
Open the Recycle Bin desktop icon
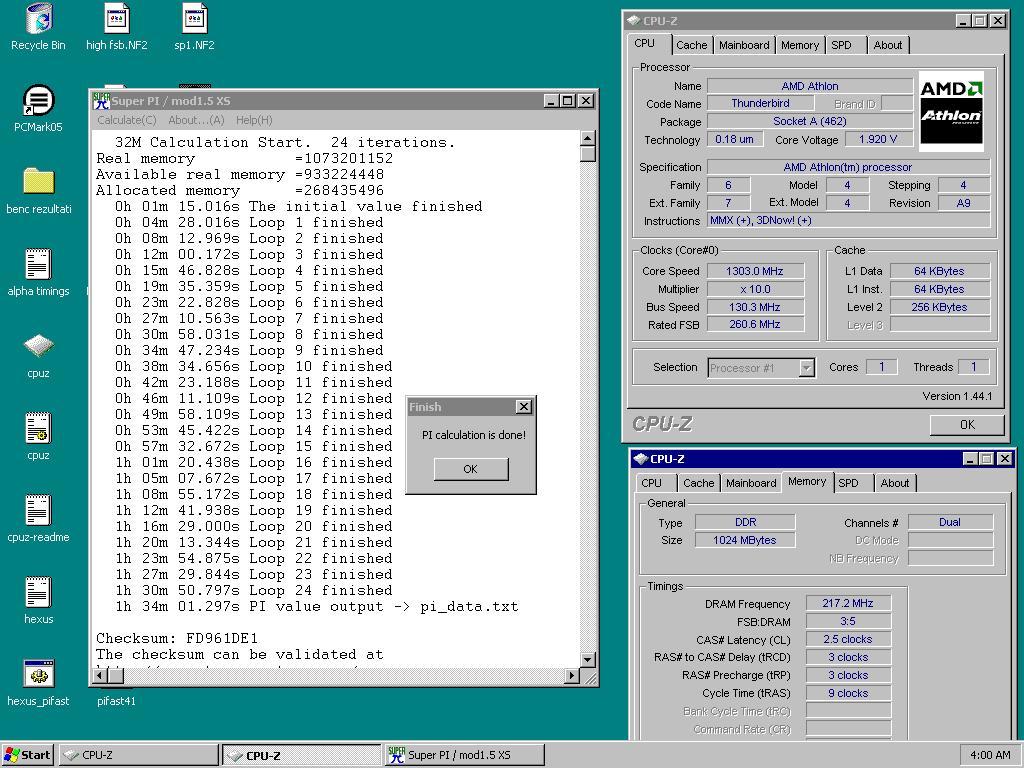39,20
